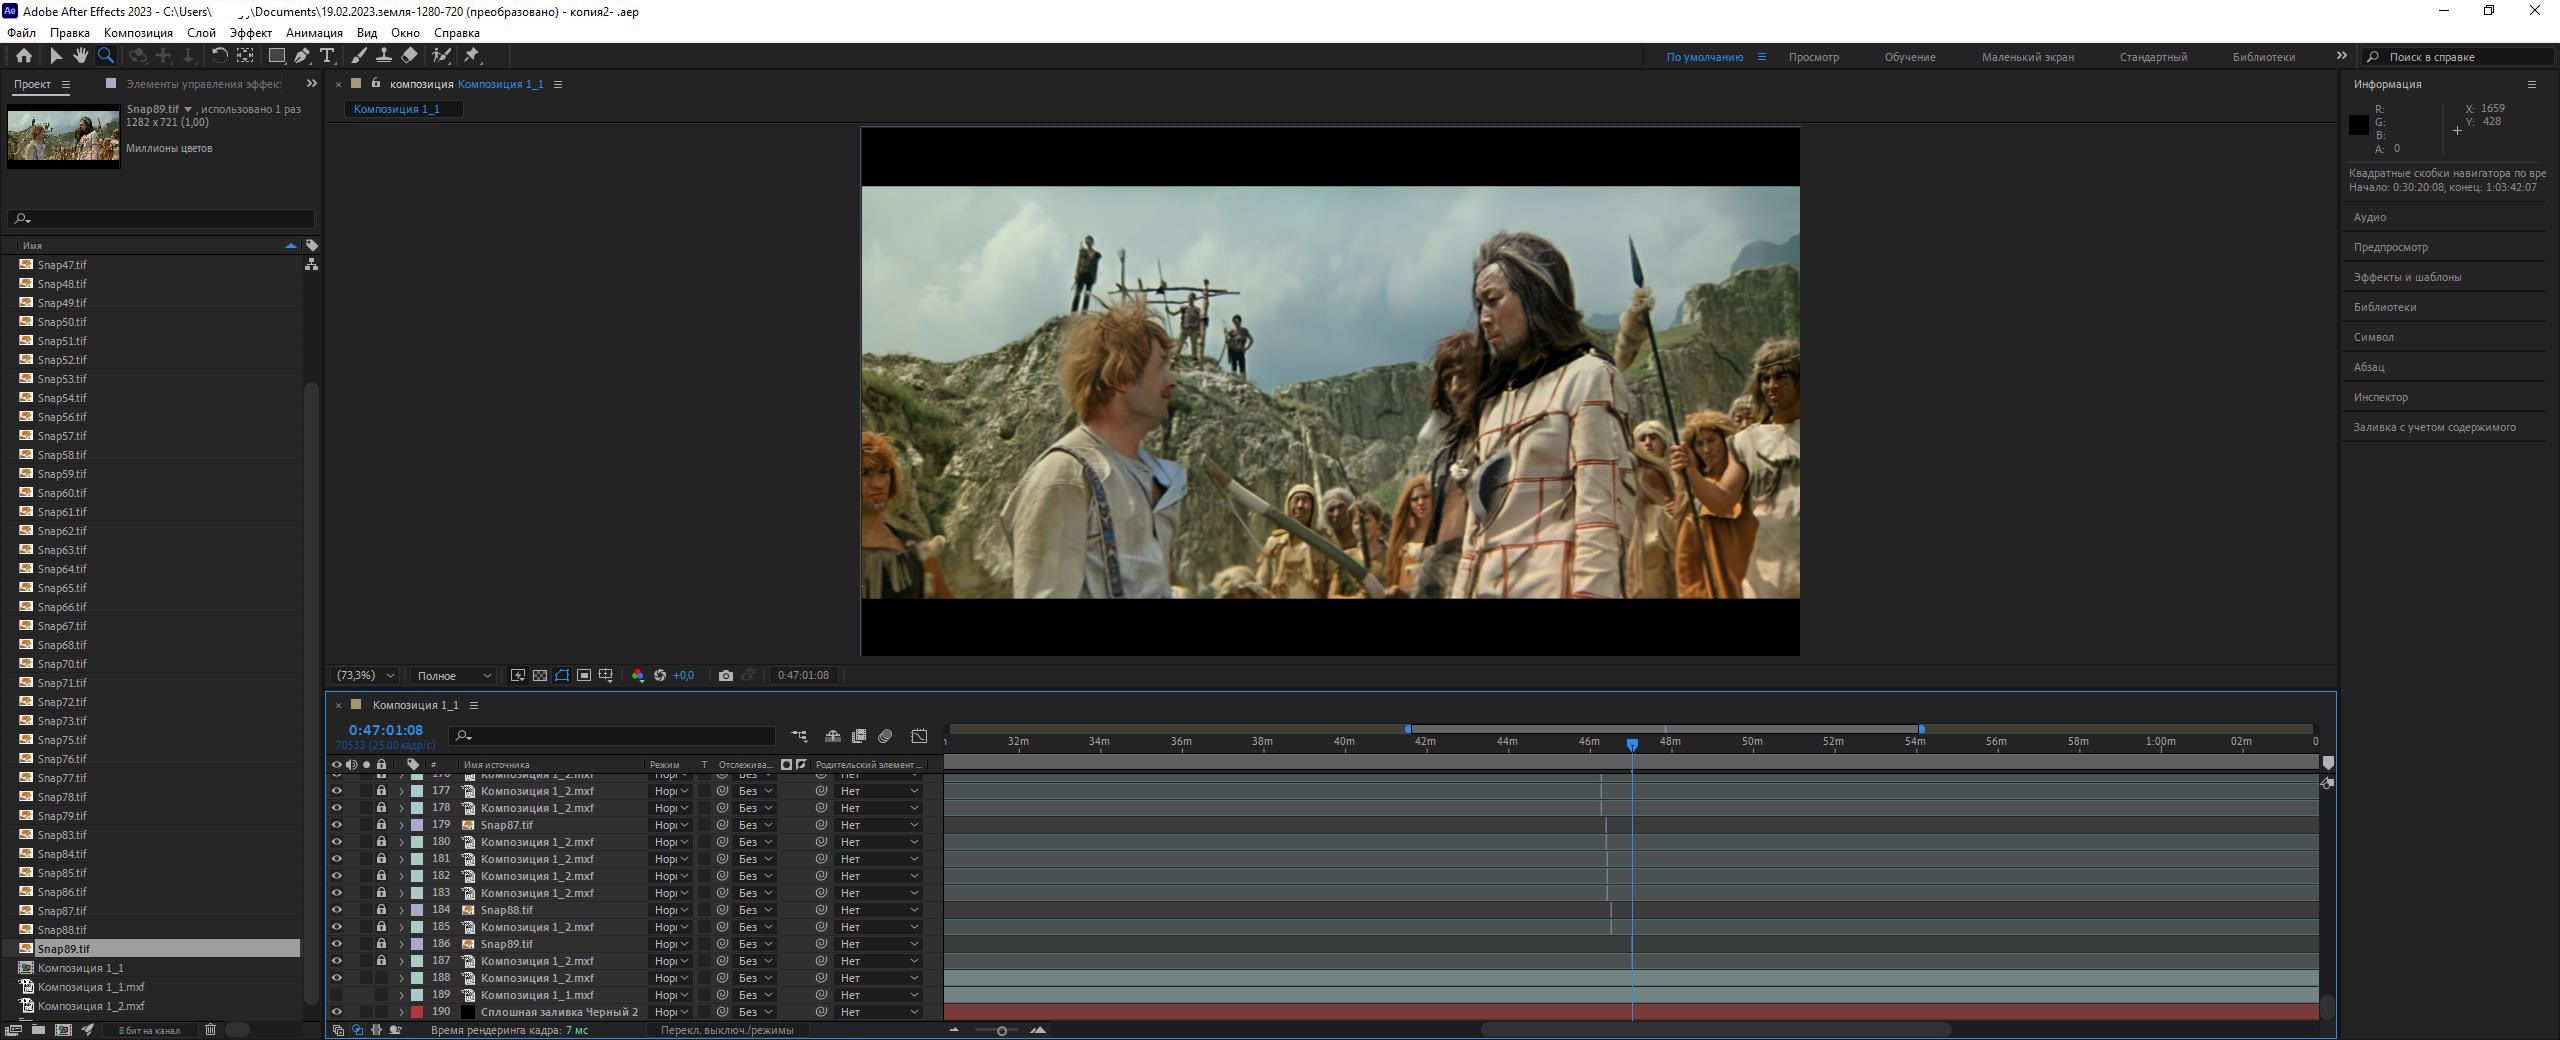Toggle region of interest button

(584, 676)
